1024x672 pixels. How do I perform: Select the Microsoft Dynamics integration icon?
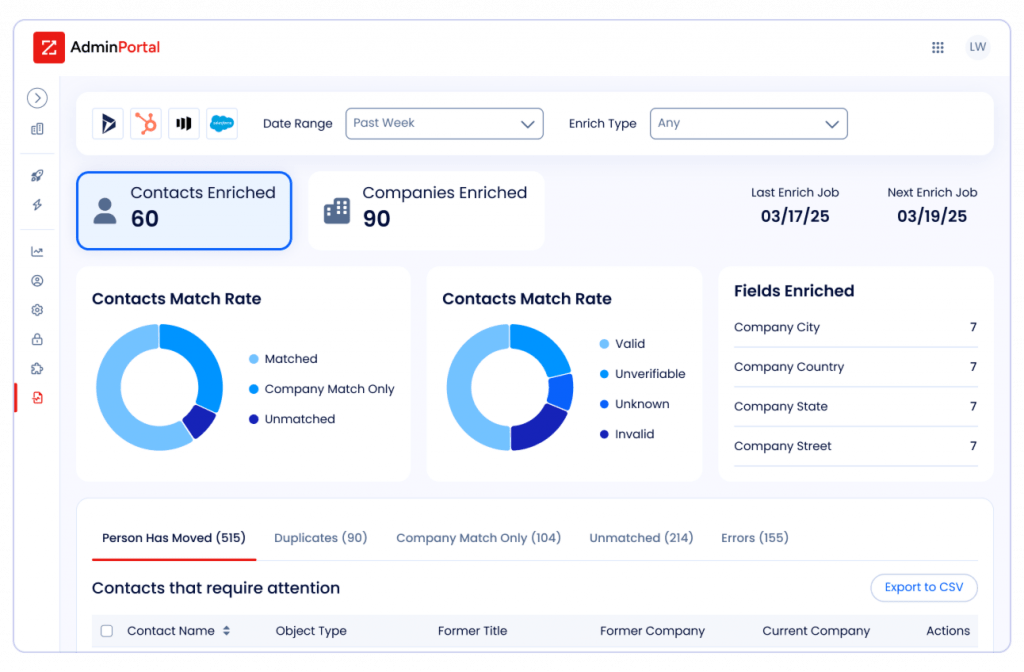pos(108,123)
